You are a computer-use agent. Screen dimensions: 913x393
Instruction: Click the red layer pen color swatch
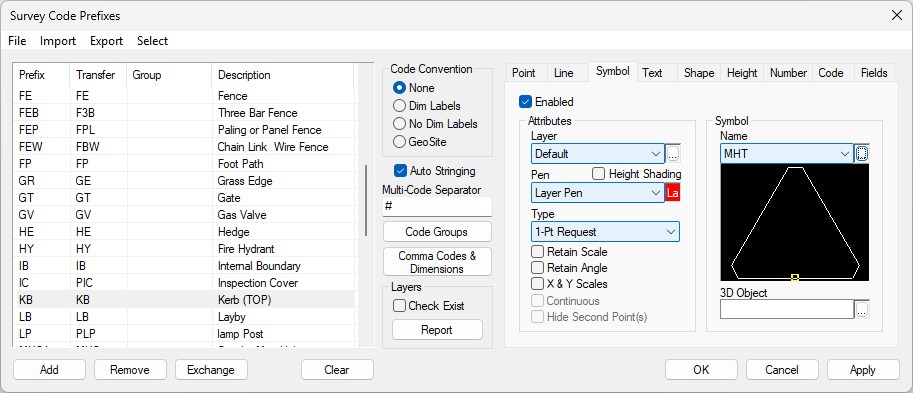tap(673, 193)
